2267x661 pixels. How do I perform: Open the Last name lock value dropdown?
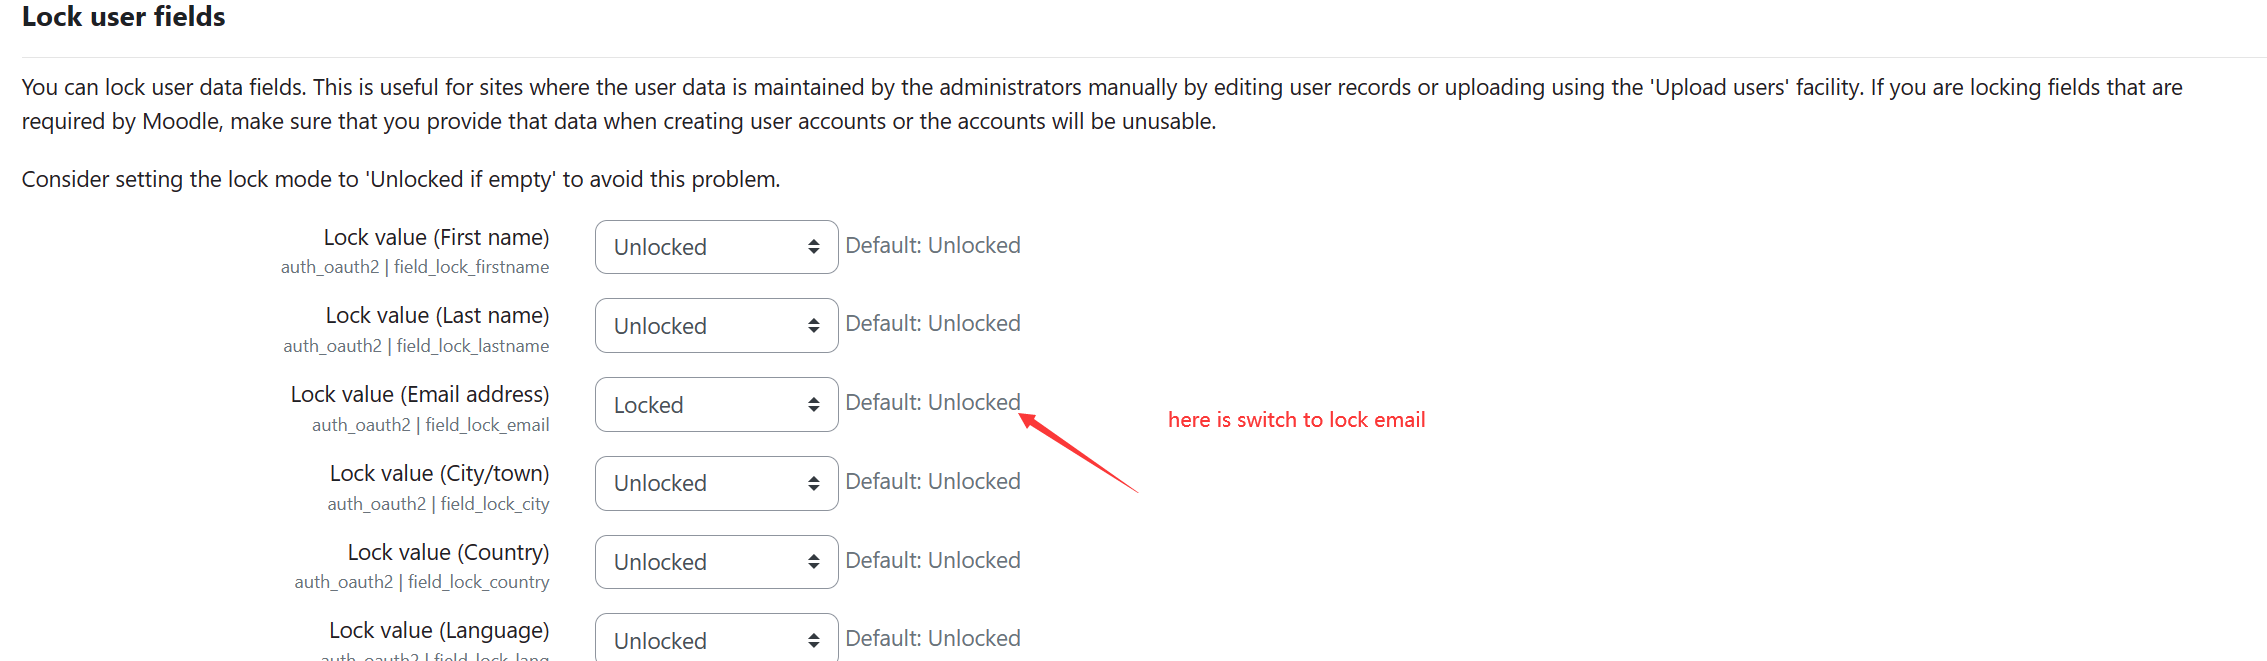pyautogui.click(x=716, y=326)
